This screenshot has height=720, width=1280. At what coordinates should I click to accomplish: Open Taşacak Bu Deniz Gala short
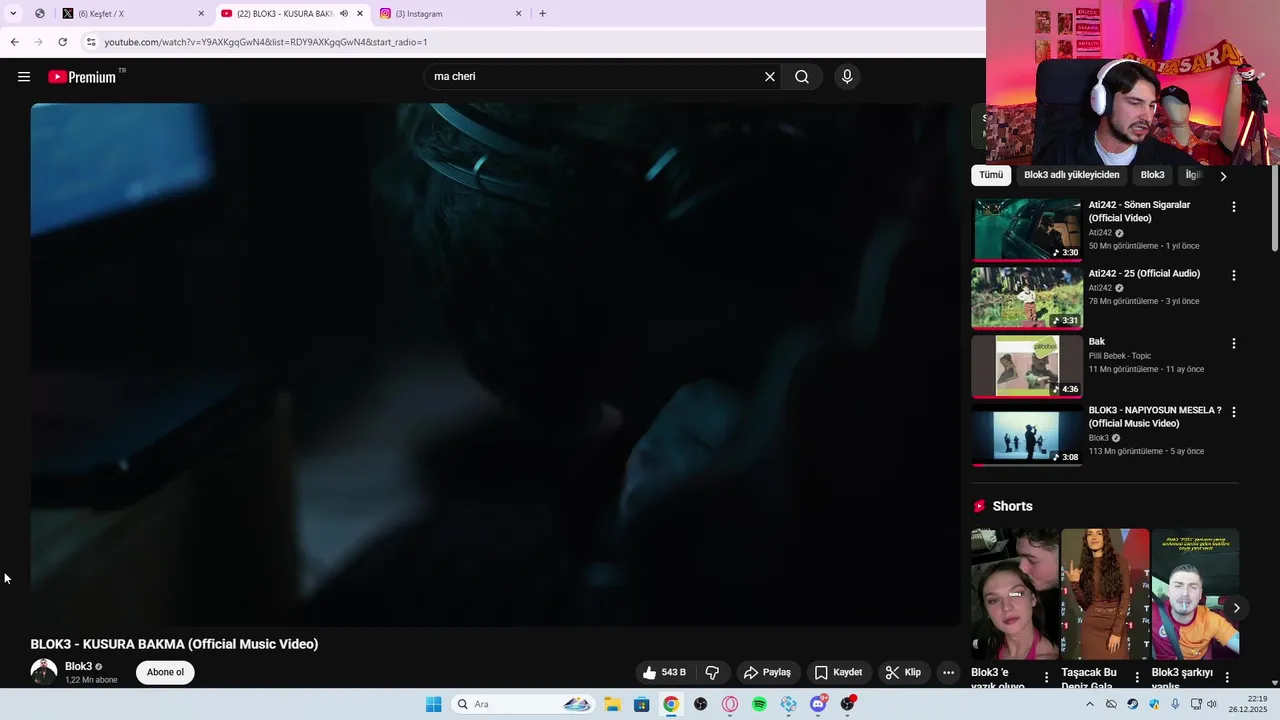(x=1105, y=595)
